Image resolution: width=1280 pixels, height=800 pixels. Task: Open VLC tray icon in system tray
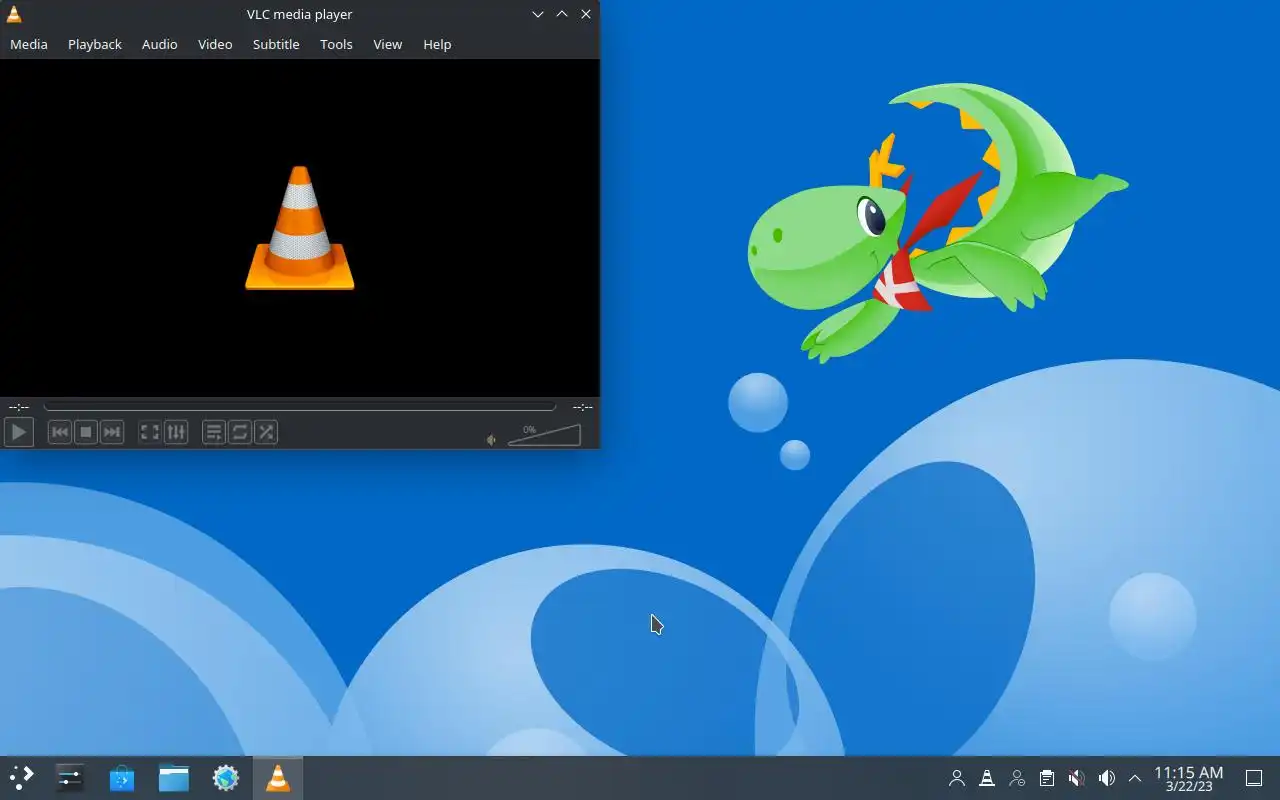[987, 778]
